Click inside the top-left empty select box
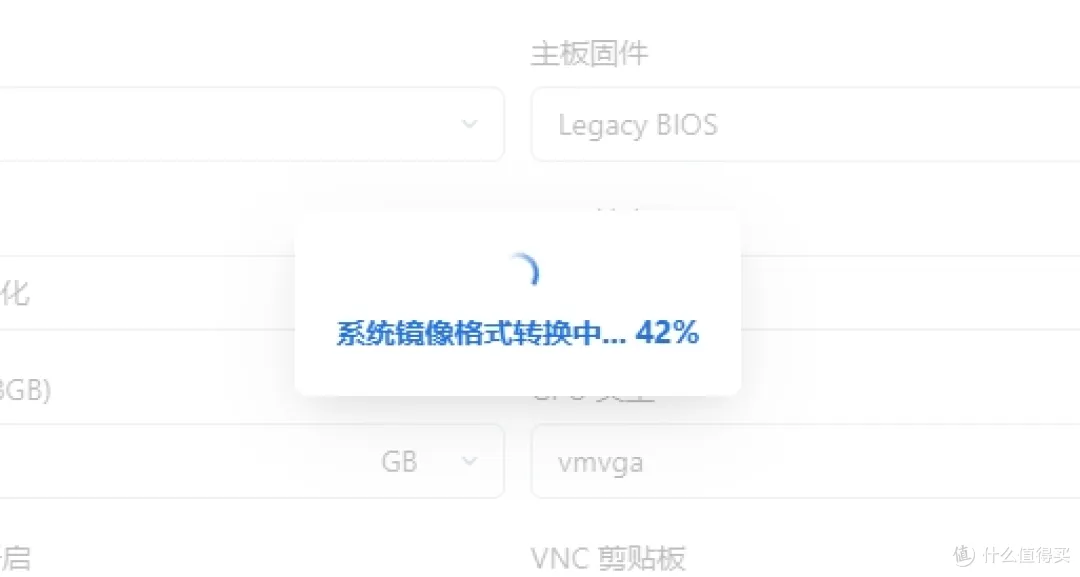Screen dimensions: 1080x577 252,125
